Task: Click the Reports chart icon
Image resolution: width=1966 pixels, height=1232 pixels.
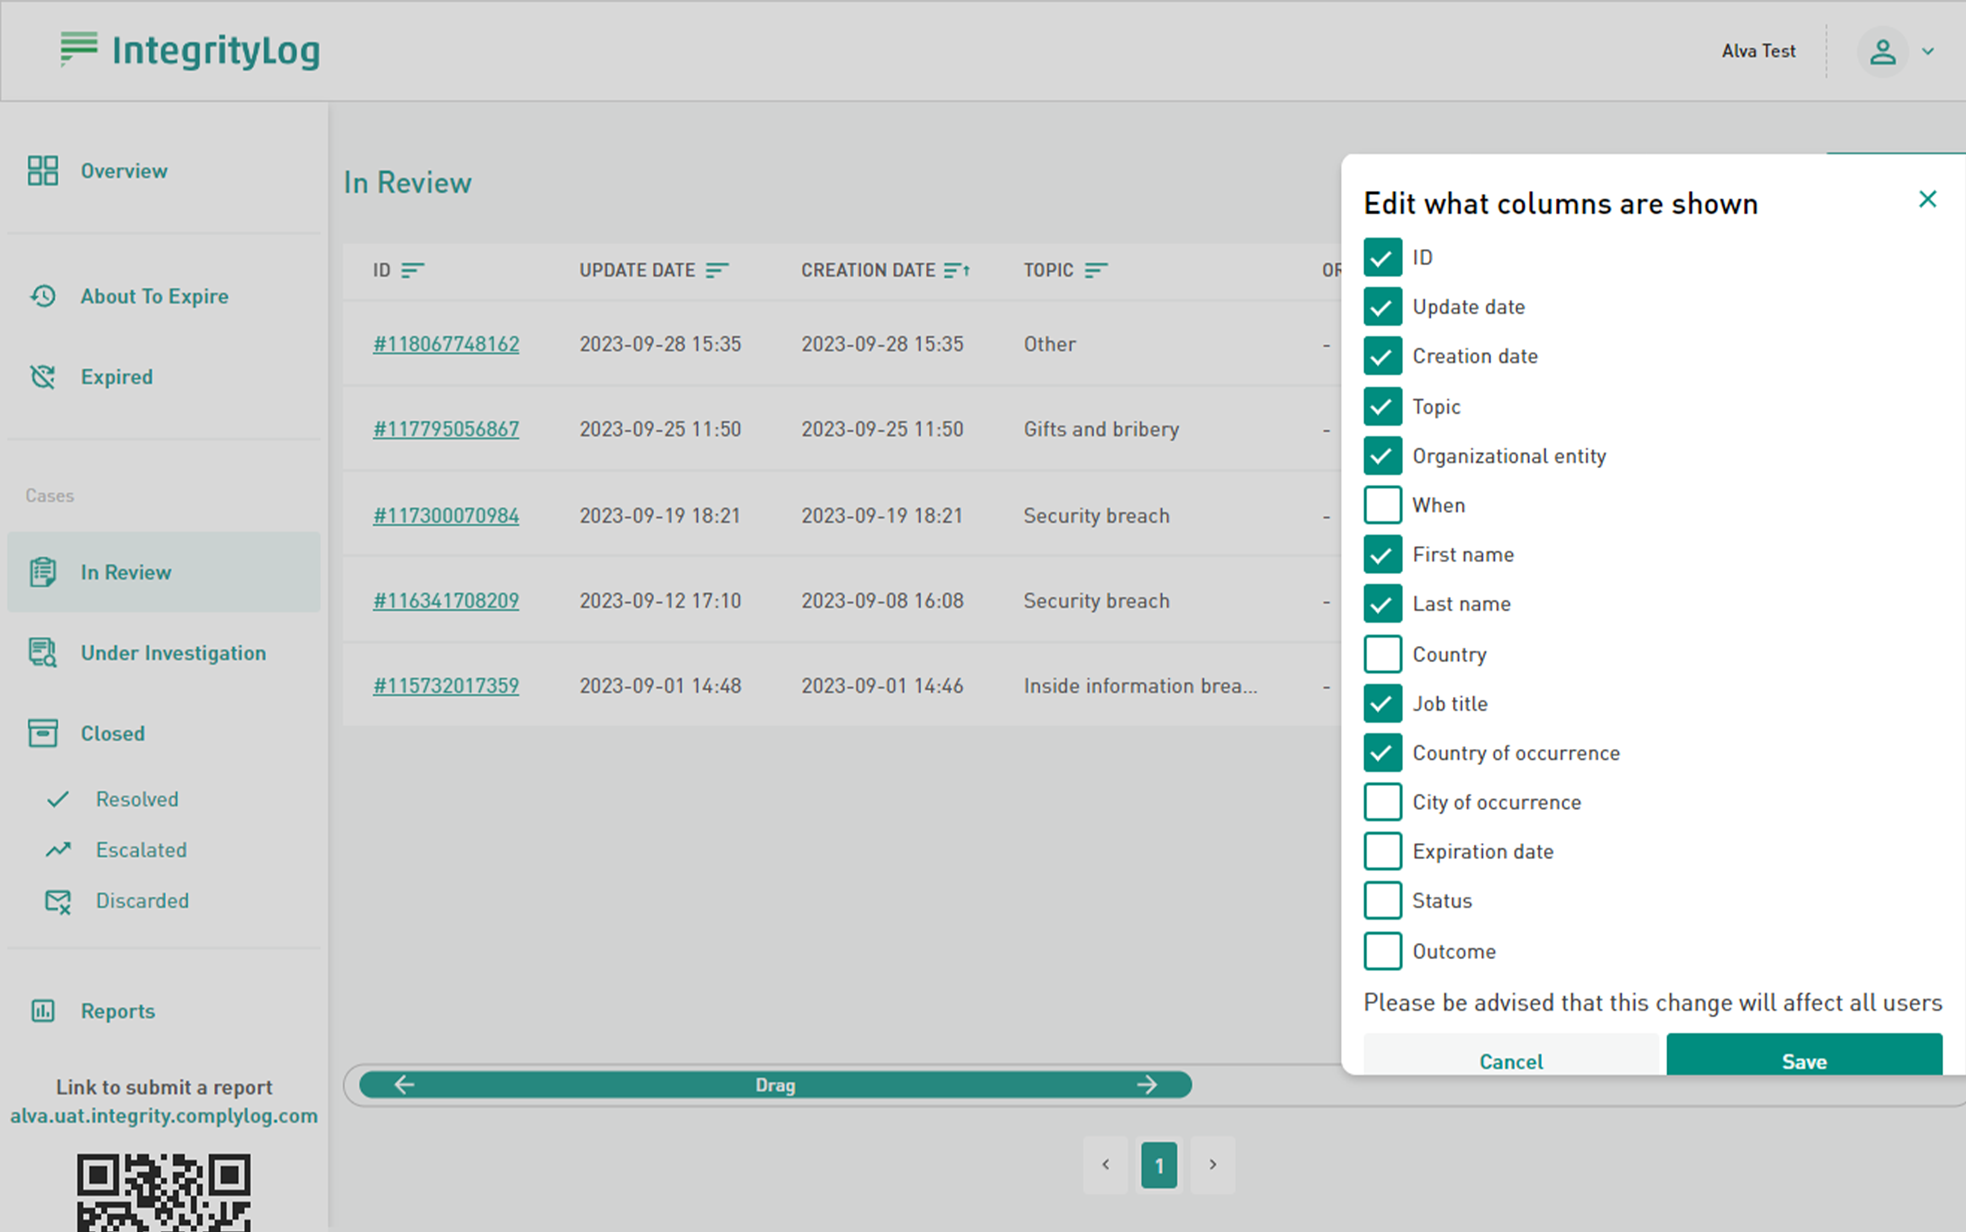Action: click(42, 1011)
